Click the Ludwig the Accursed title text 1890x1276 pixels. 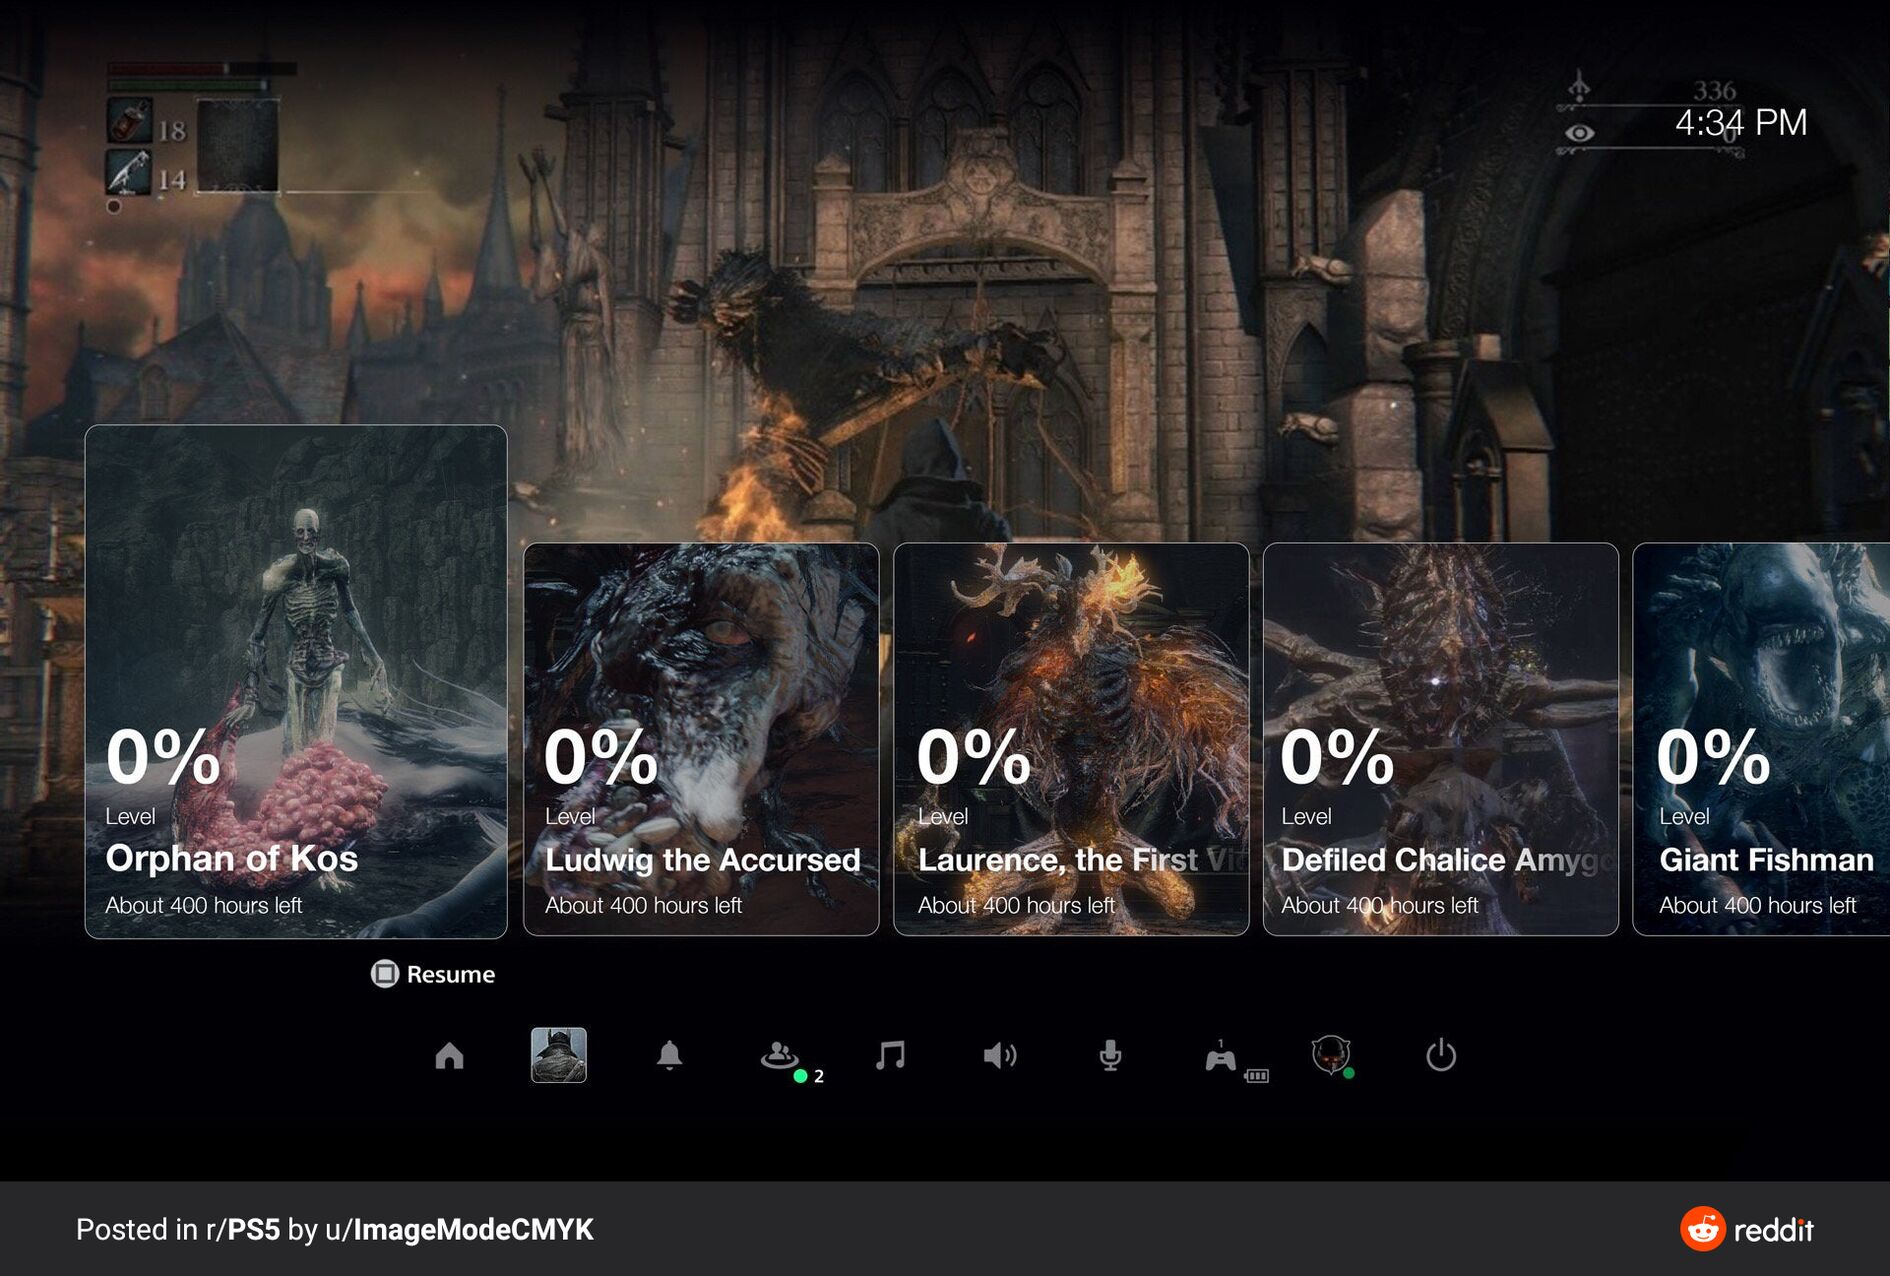tap(703, 860)
